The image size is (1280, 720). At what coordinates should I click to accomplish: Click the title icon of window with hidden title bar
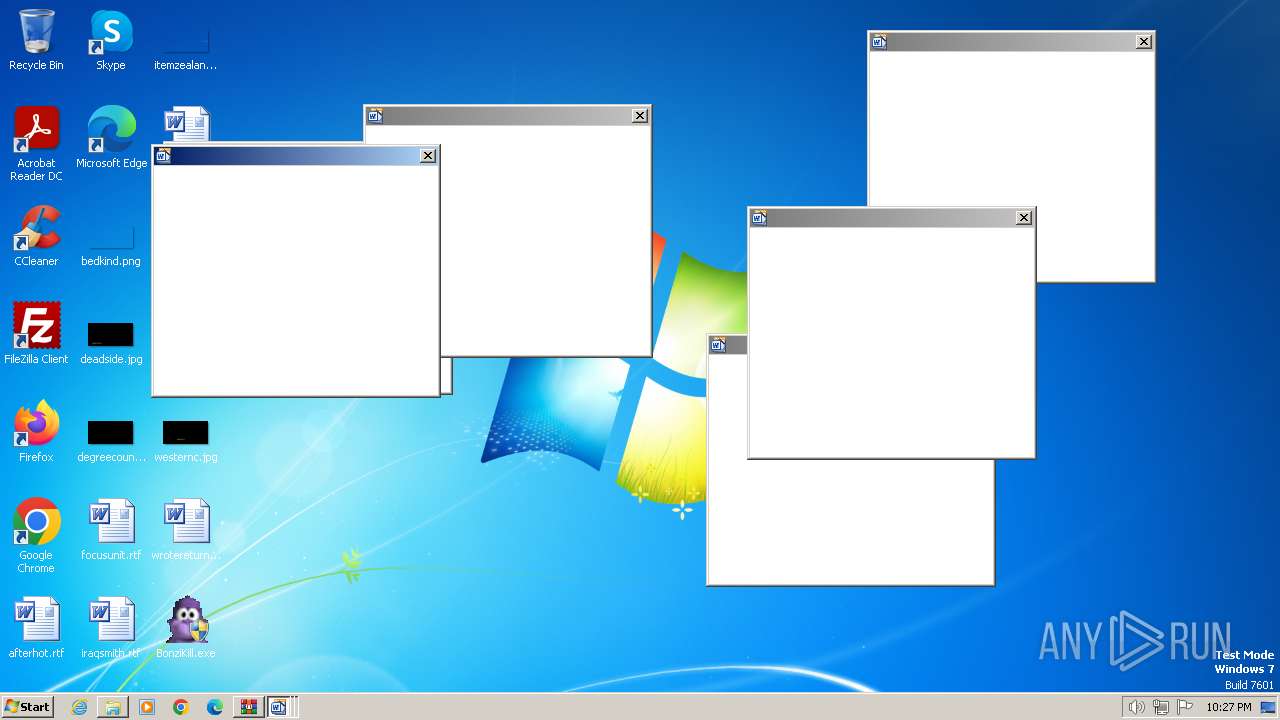[718, 345]
